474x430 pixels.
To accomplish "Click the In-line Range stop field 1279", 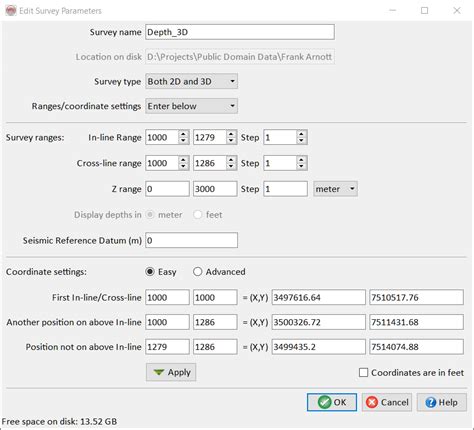I will (x=210, y=137).
